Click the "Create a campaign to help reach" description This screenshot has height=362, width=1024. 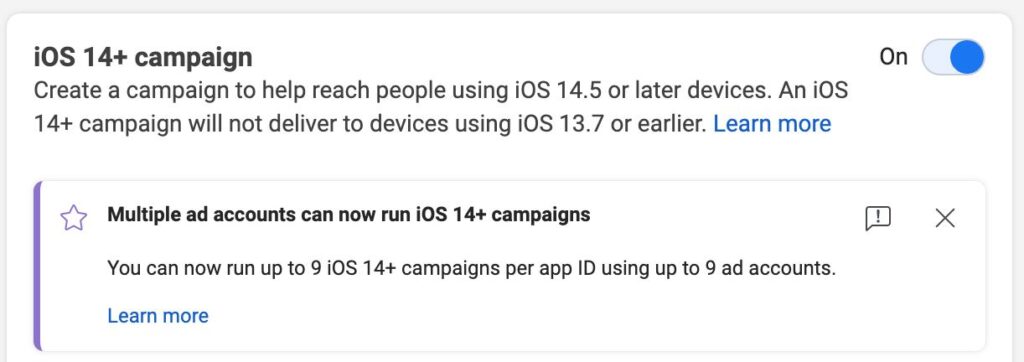coord(216,90)
